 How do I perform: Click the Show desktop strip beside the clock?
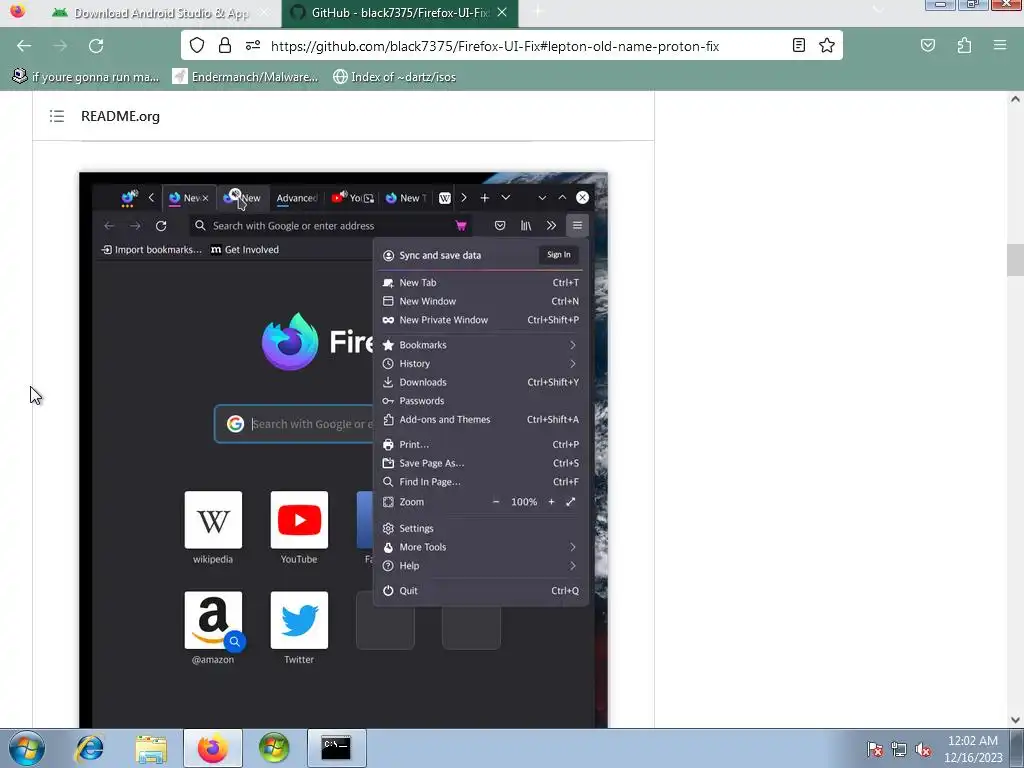1018,748
